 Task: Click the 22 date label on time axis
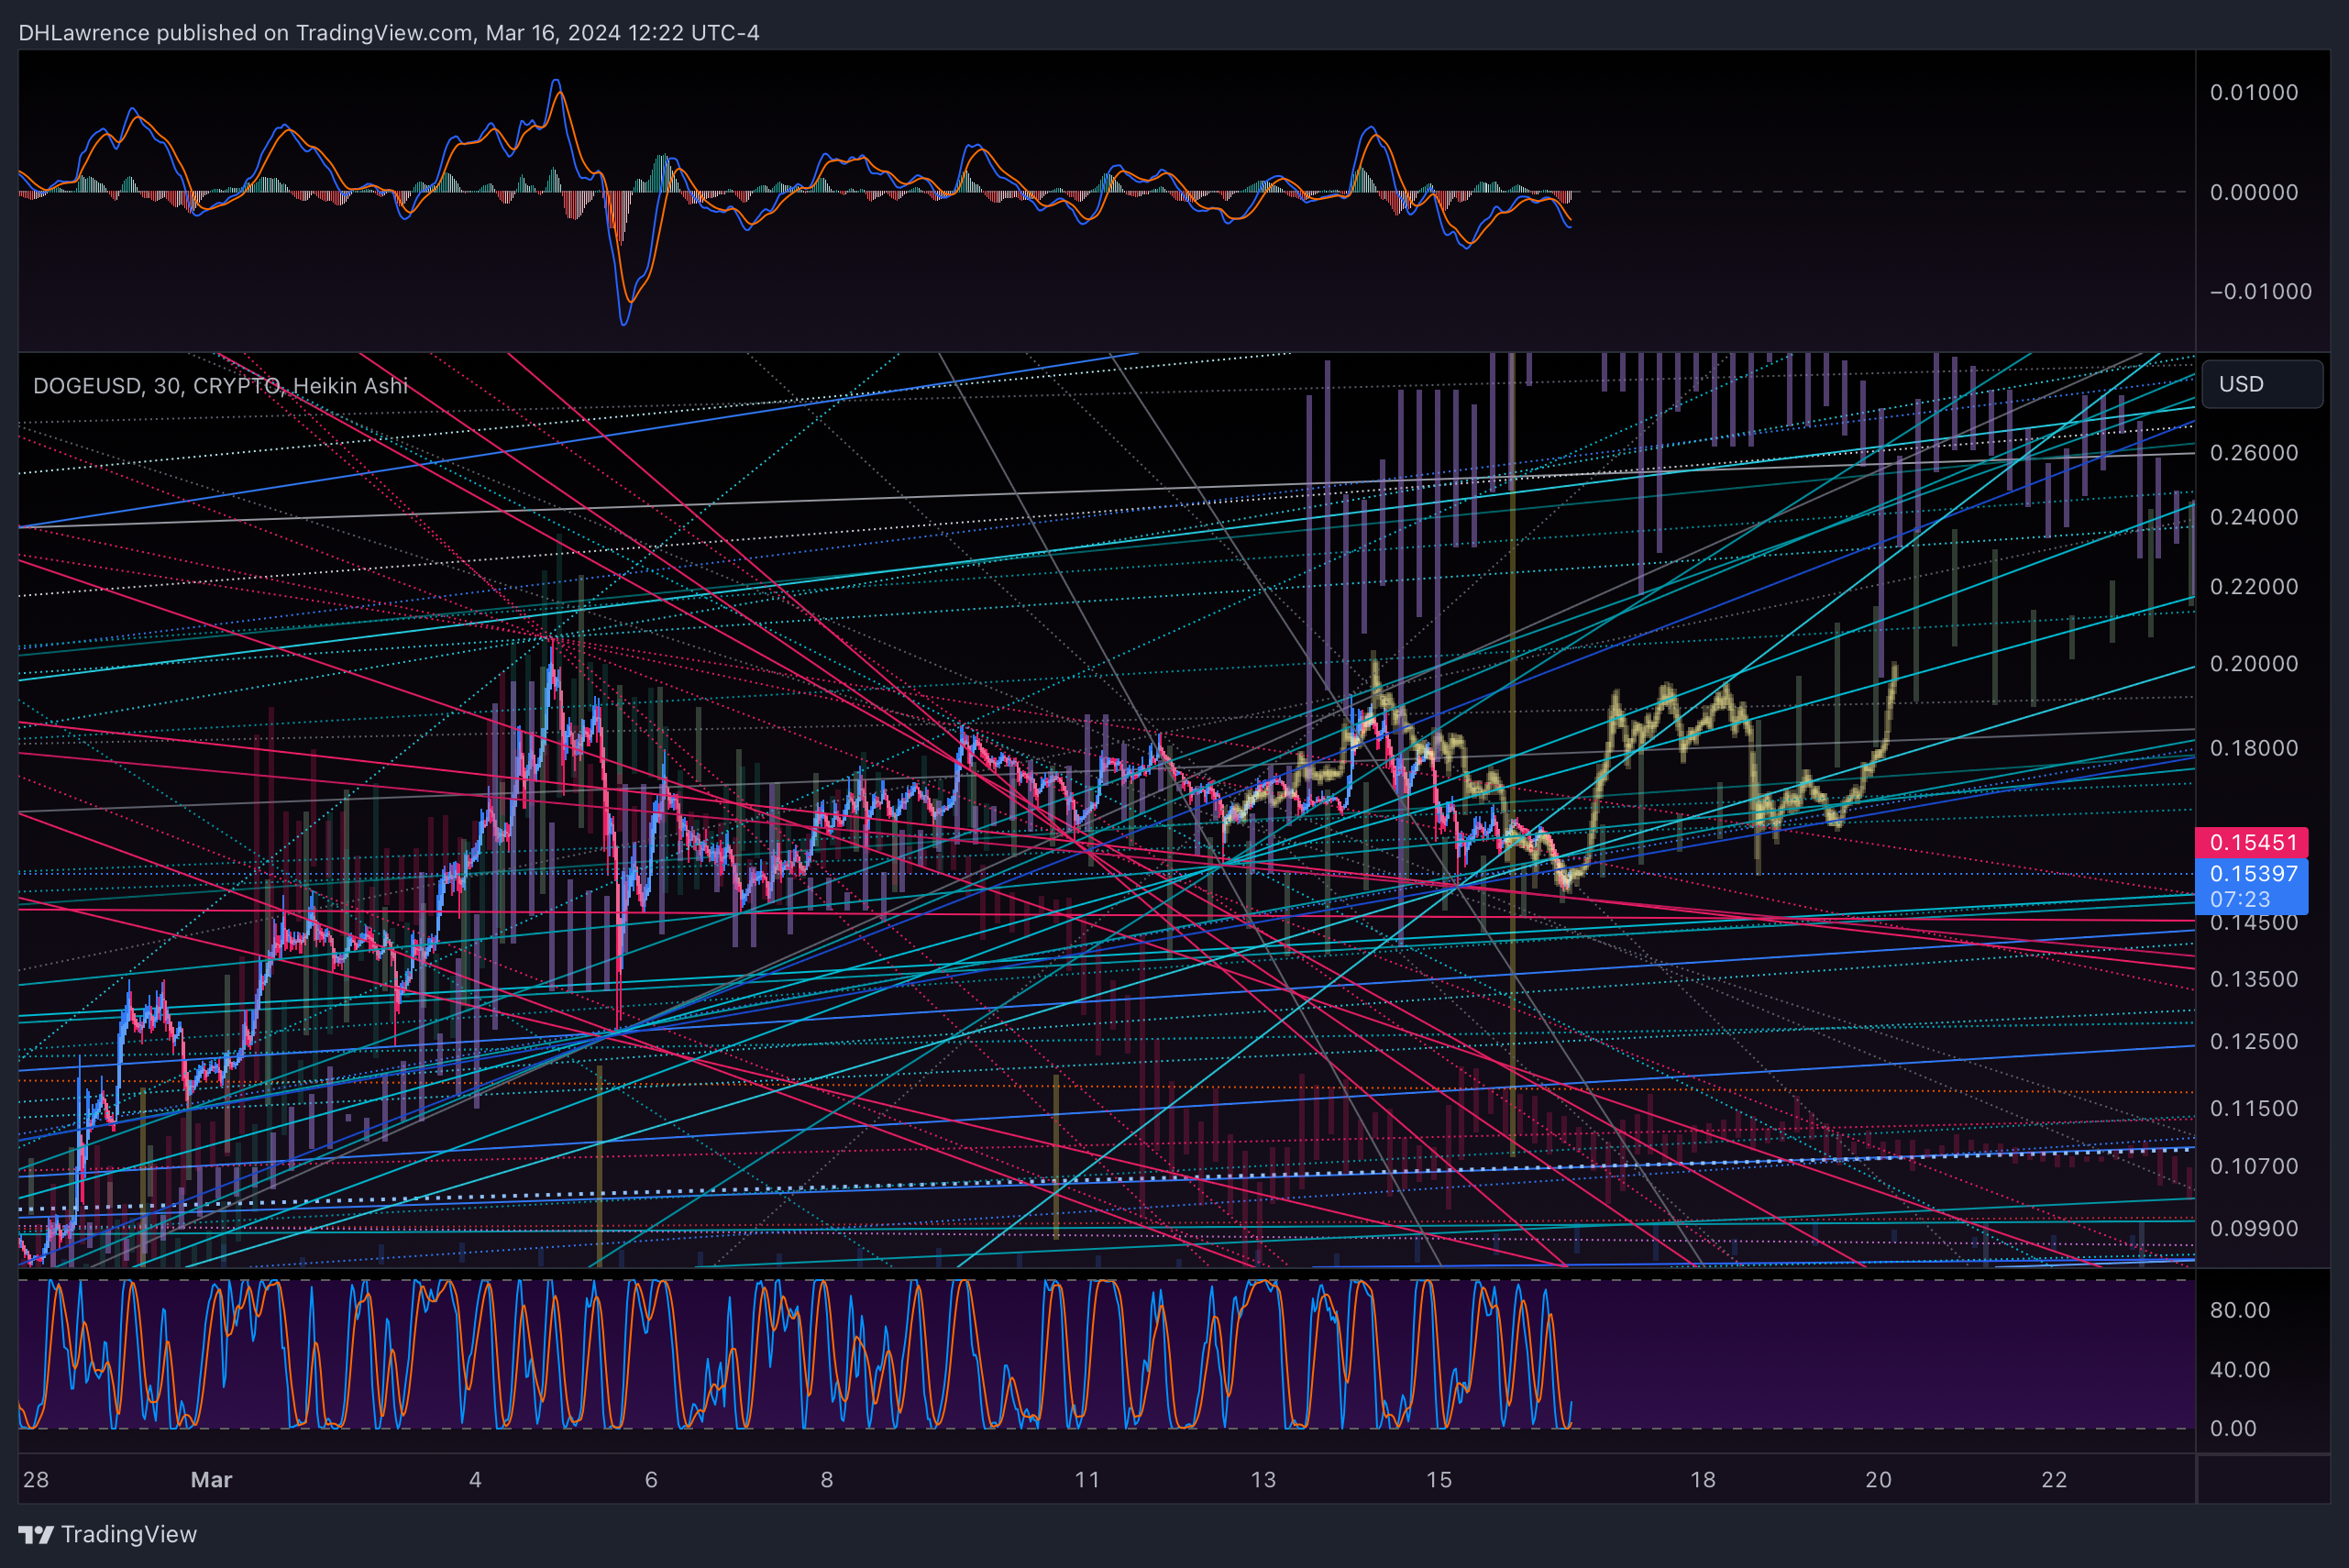tap(2054, 1480)
